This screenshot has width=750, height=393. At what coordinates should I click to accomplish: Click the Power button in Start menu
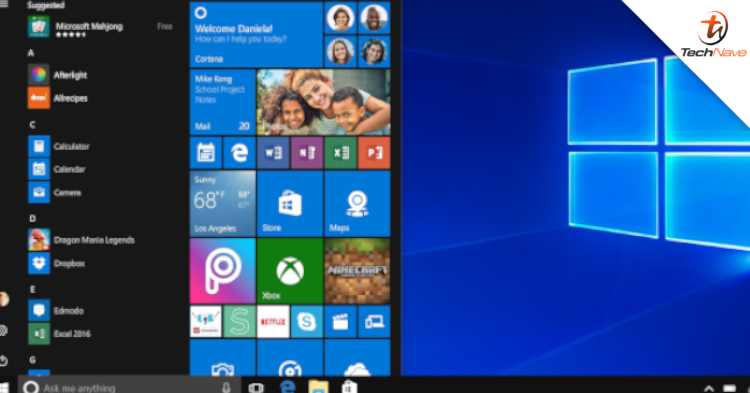(x=3, y=360)
